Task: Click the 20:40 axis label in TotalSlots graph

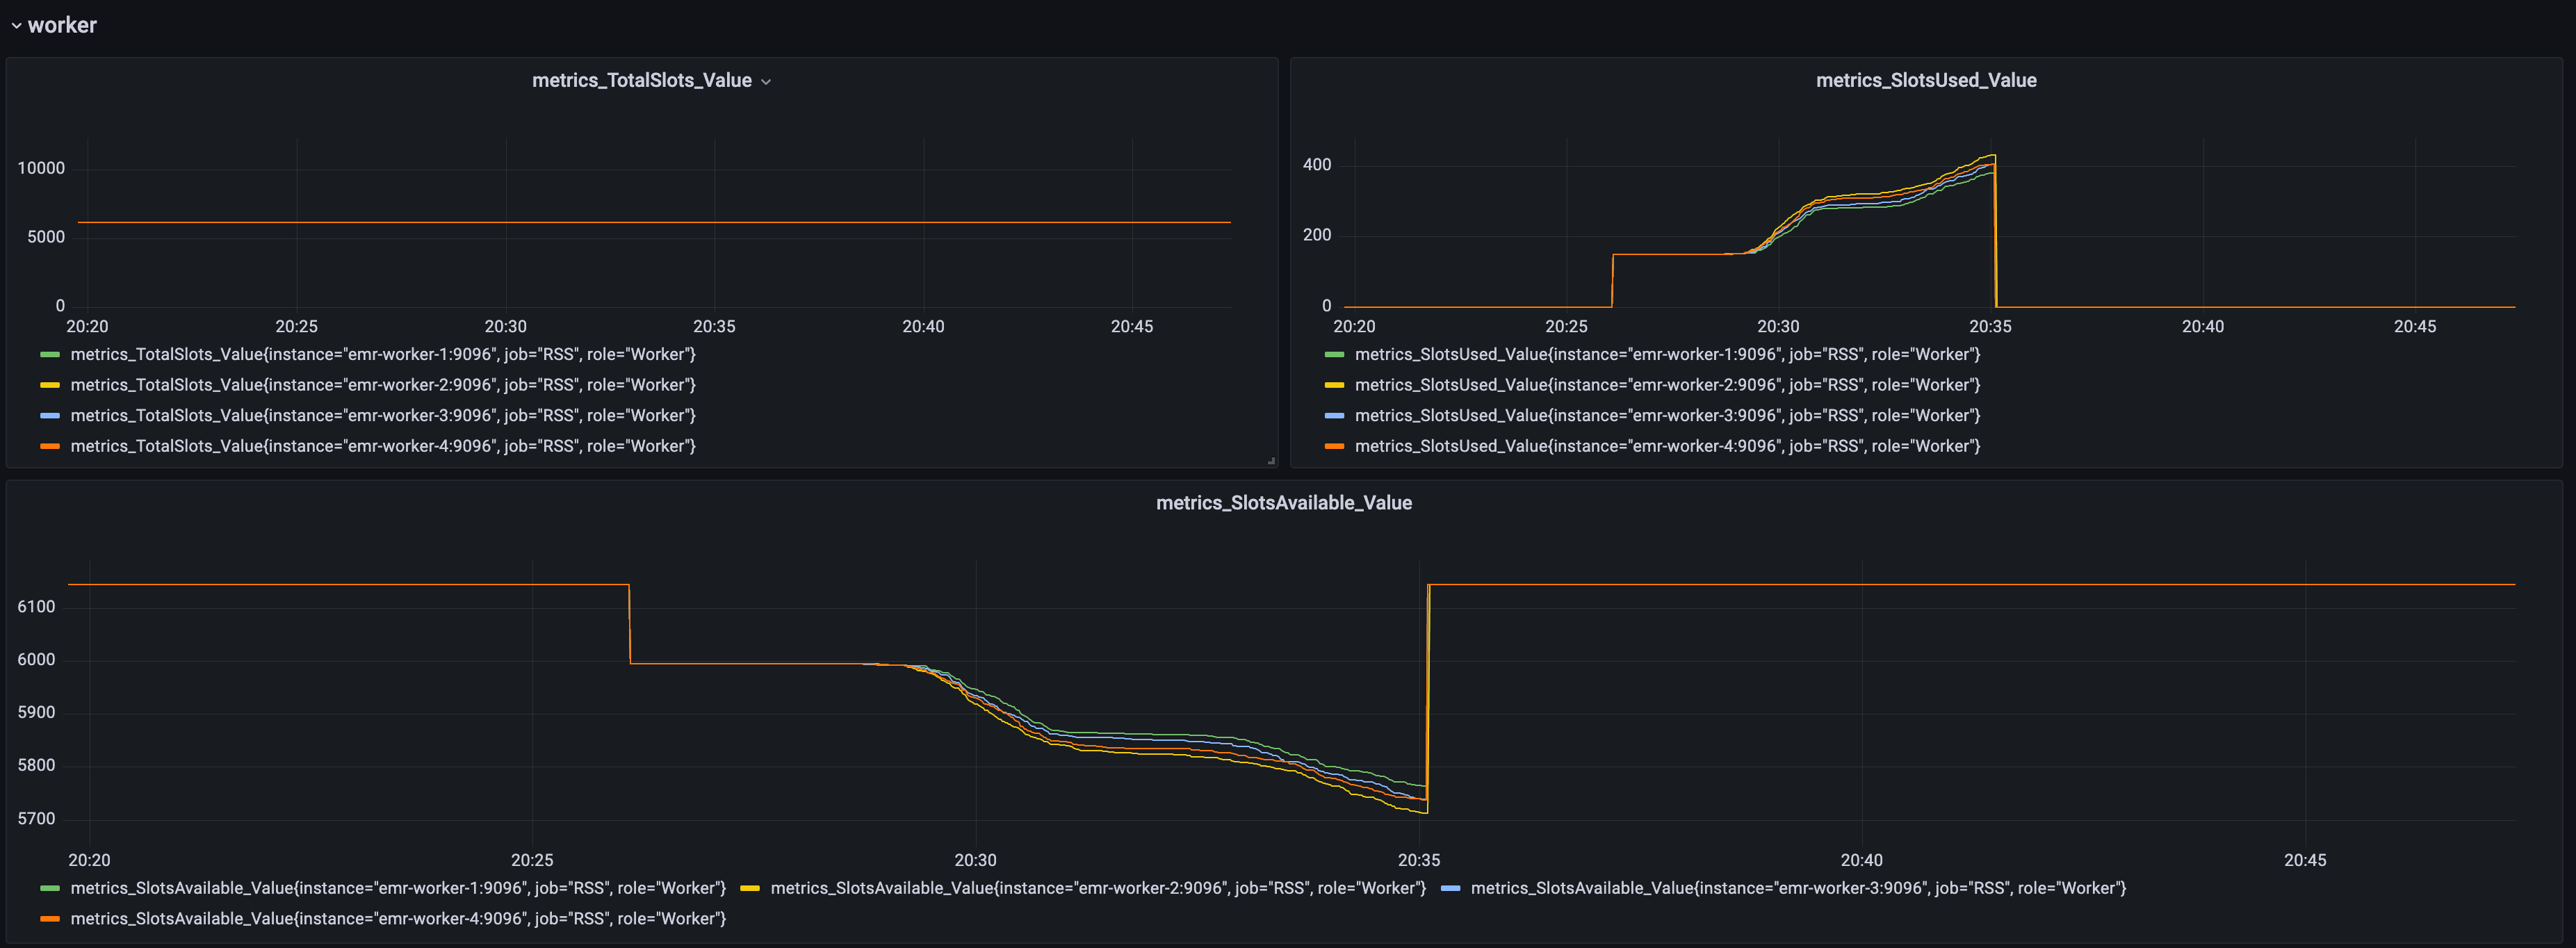Action: (923, 326)
